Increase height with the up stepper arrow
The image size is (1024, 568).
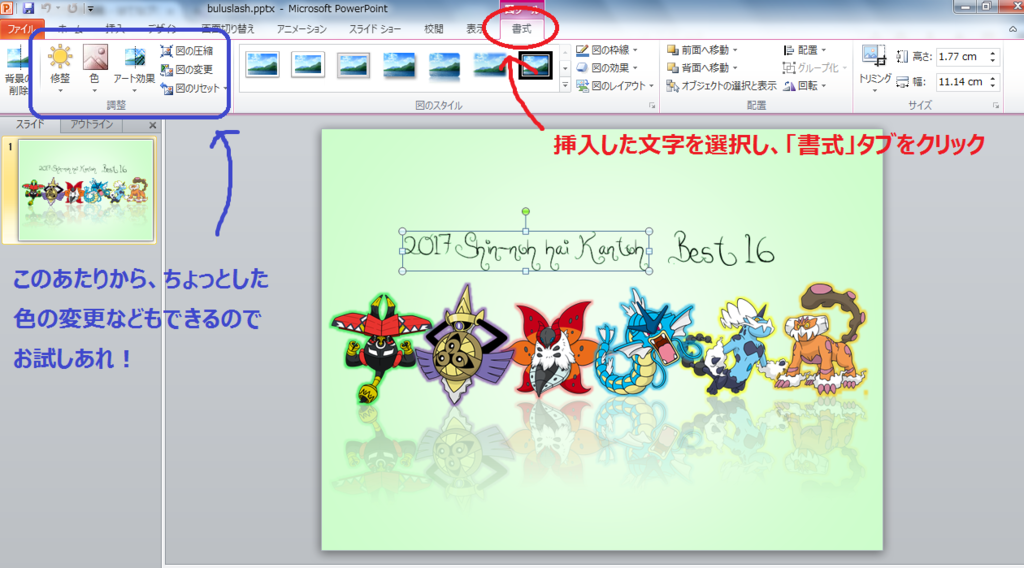click(x=993, y=53)
